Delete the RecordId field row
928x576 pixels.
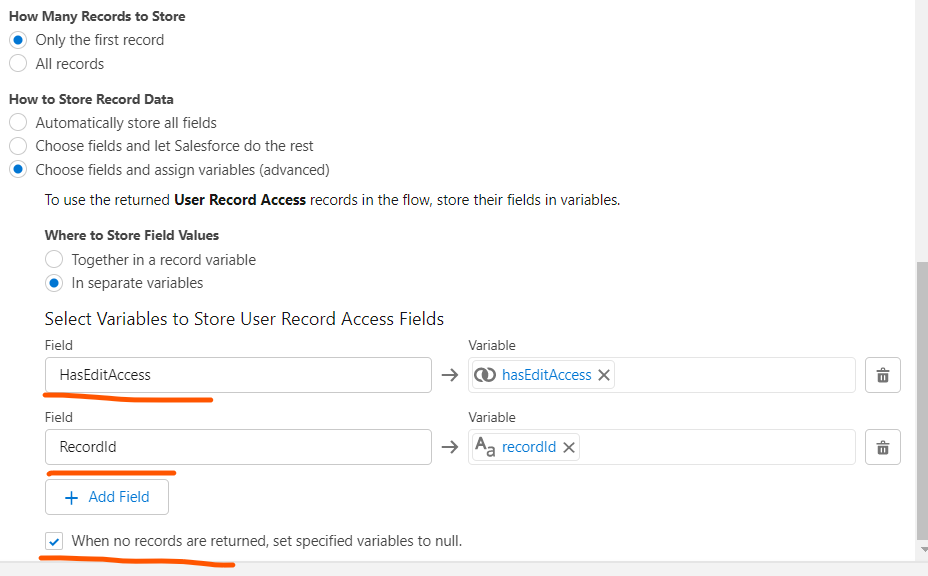coord(882,447)
